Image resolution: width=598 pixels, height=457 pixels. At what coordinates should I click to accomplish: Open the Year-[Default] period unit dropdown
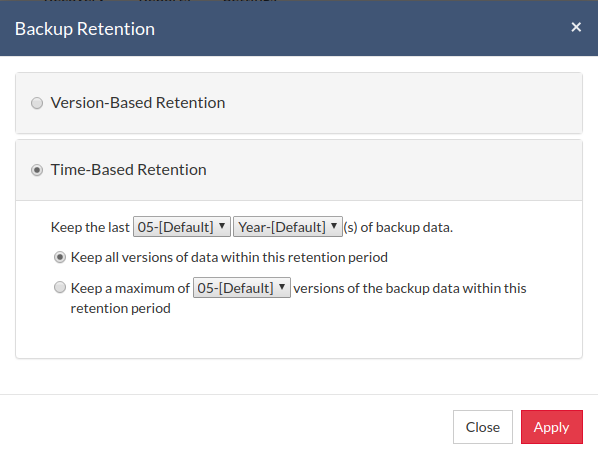[x=288, y=227]
